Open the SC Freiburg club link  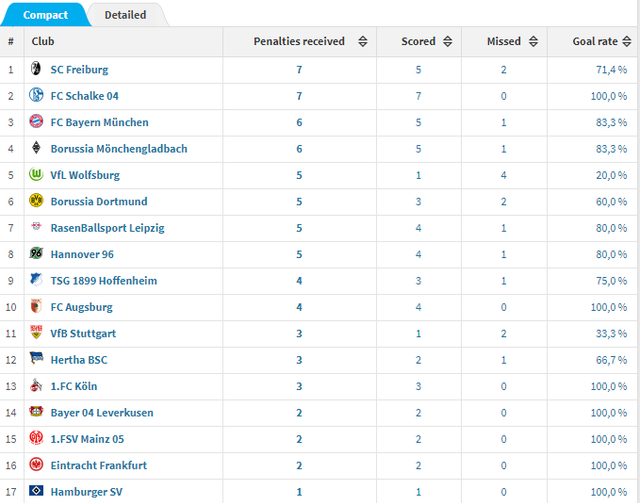(x=79, y=70)
